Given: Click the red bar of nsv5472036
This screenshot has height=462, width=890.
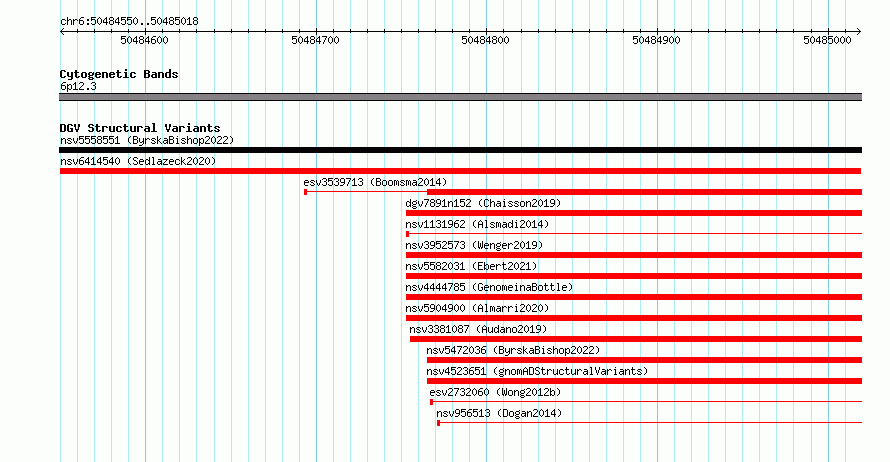Looking at the screenshot, I should pyautogui.click(x=644, y=360).
